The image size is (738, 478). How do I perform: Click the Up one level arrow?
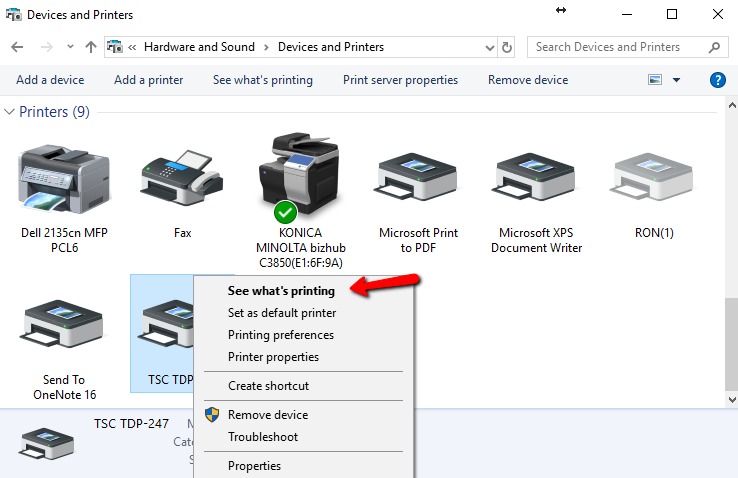pos(91,47)
